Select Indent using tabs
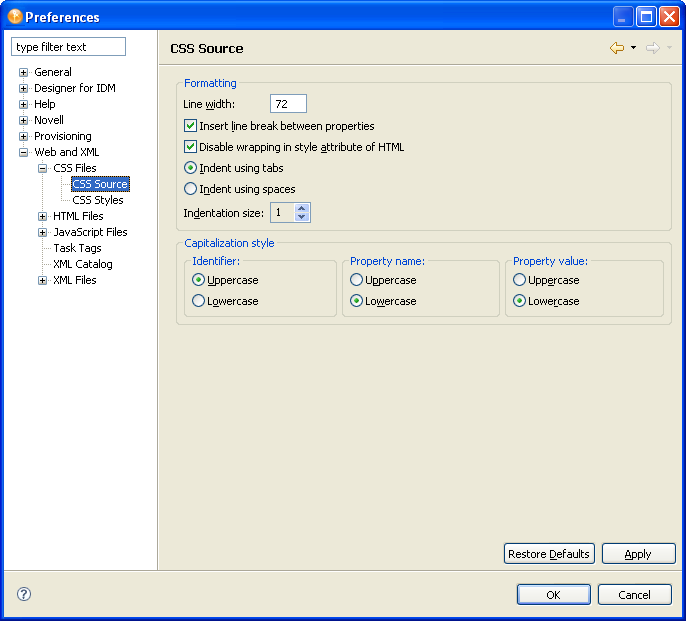The height and width of the screenshot is (621, 686). tap(190, 168)
